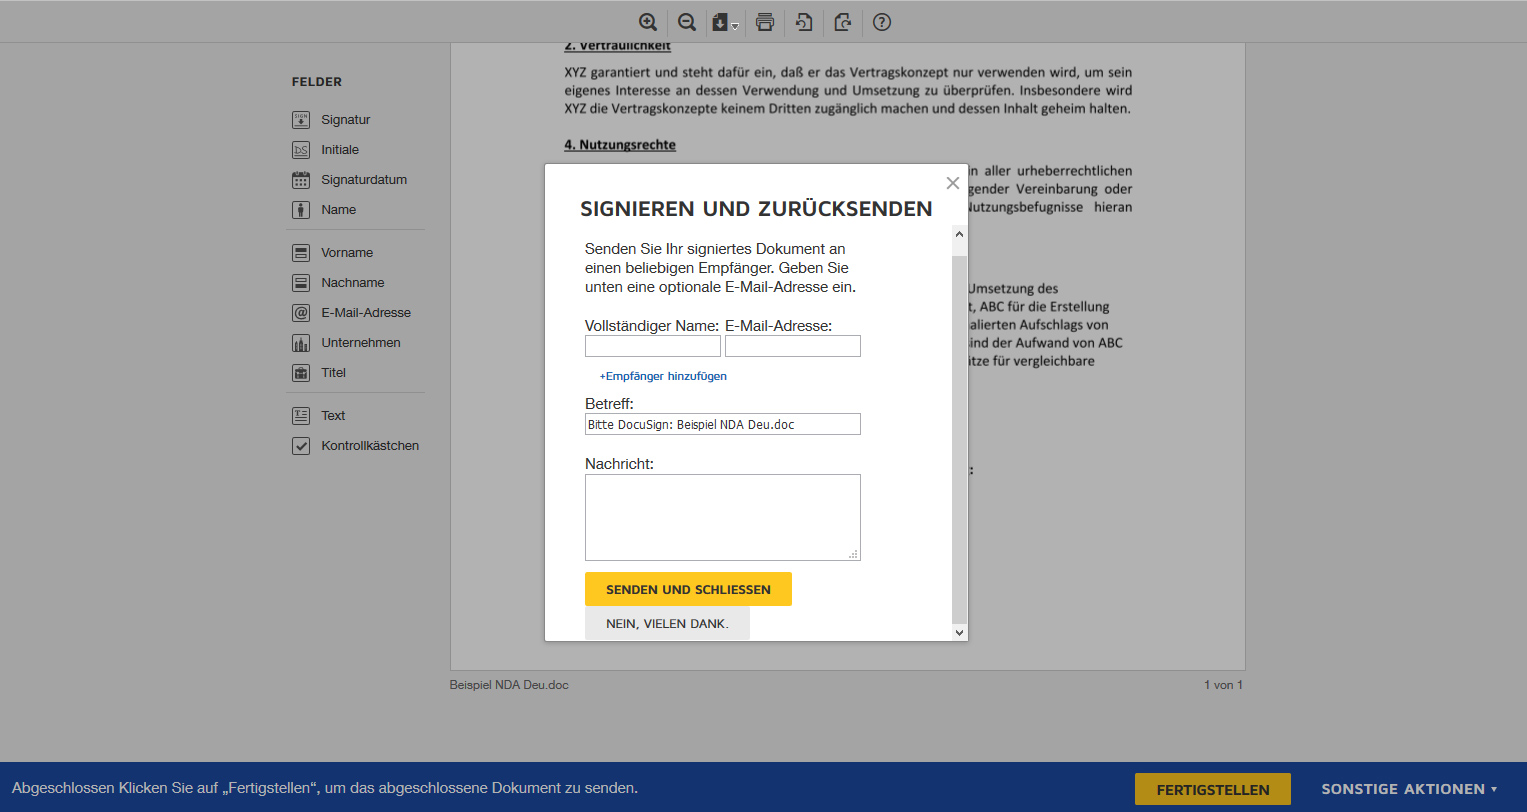Focus the Vollständiger Name input field

click(652, 346)
